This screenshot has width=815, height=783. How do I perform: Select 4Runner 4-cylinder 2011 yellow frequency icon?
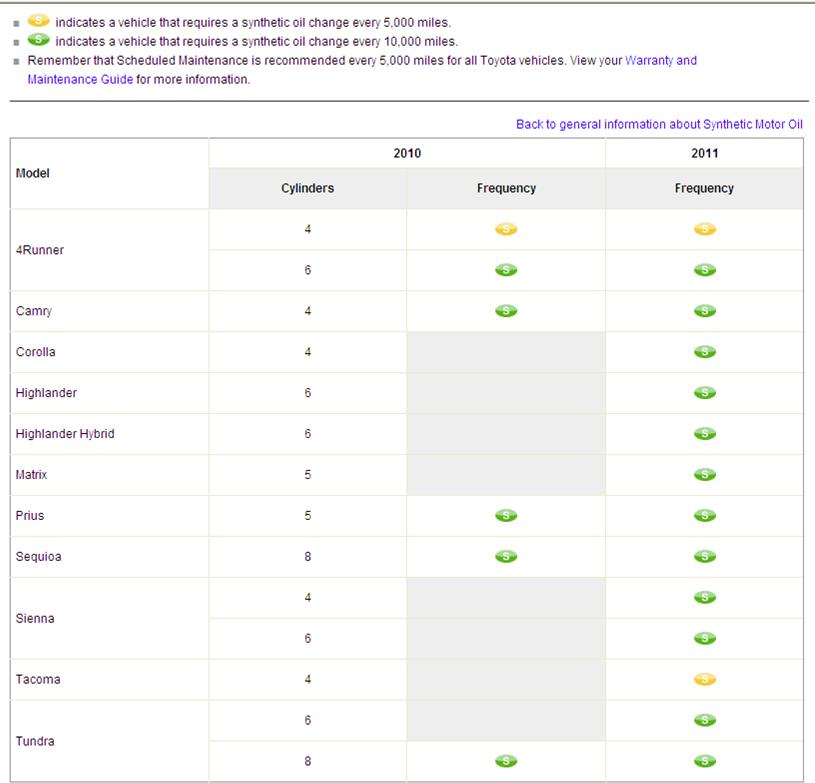(705, 229)
